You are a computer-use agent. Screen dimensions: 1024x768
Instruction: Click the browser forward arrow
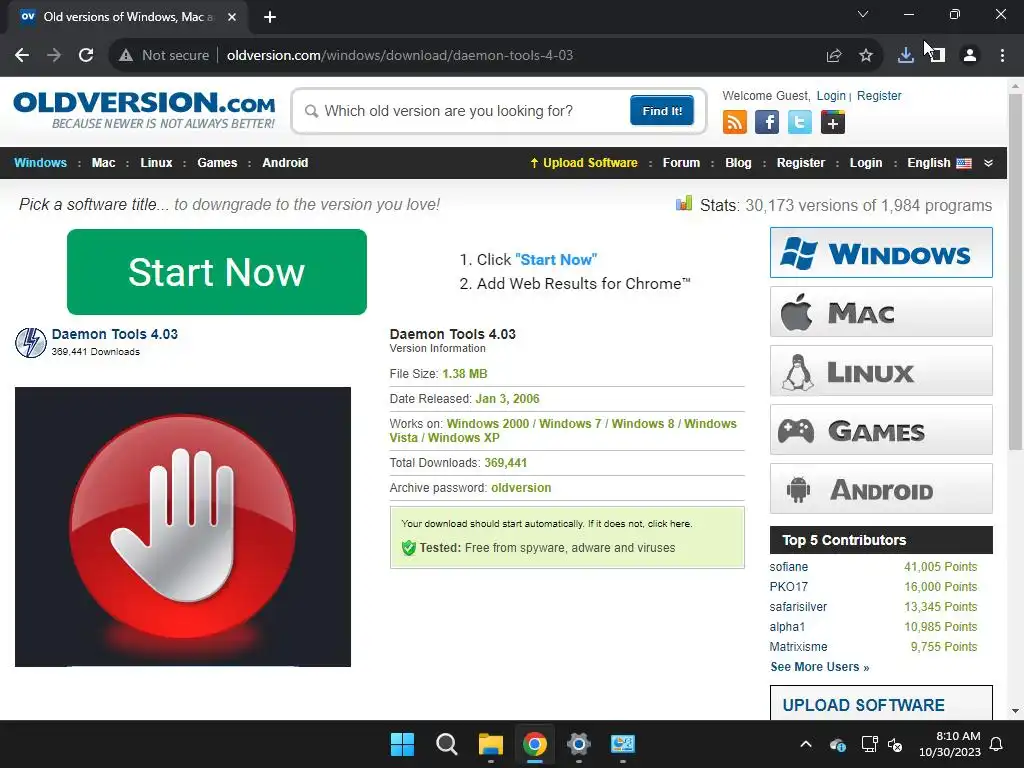[54, 56]
